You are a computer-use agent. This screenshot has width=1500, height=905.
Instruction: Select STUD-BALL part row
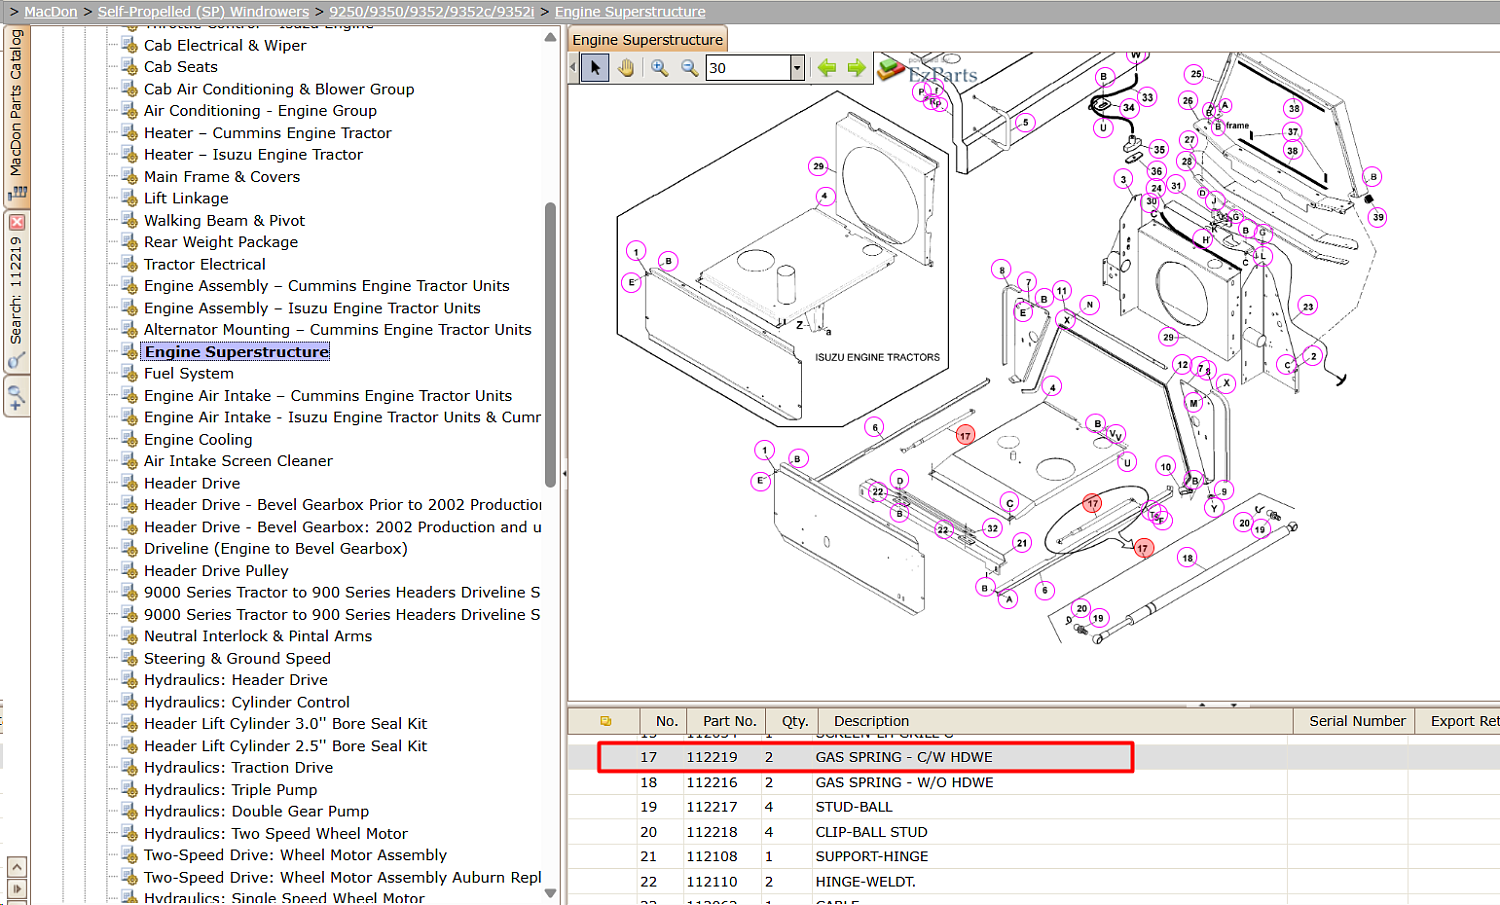point(1034,807)
